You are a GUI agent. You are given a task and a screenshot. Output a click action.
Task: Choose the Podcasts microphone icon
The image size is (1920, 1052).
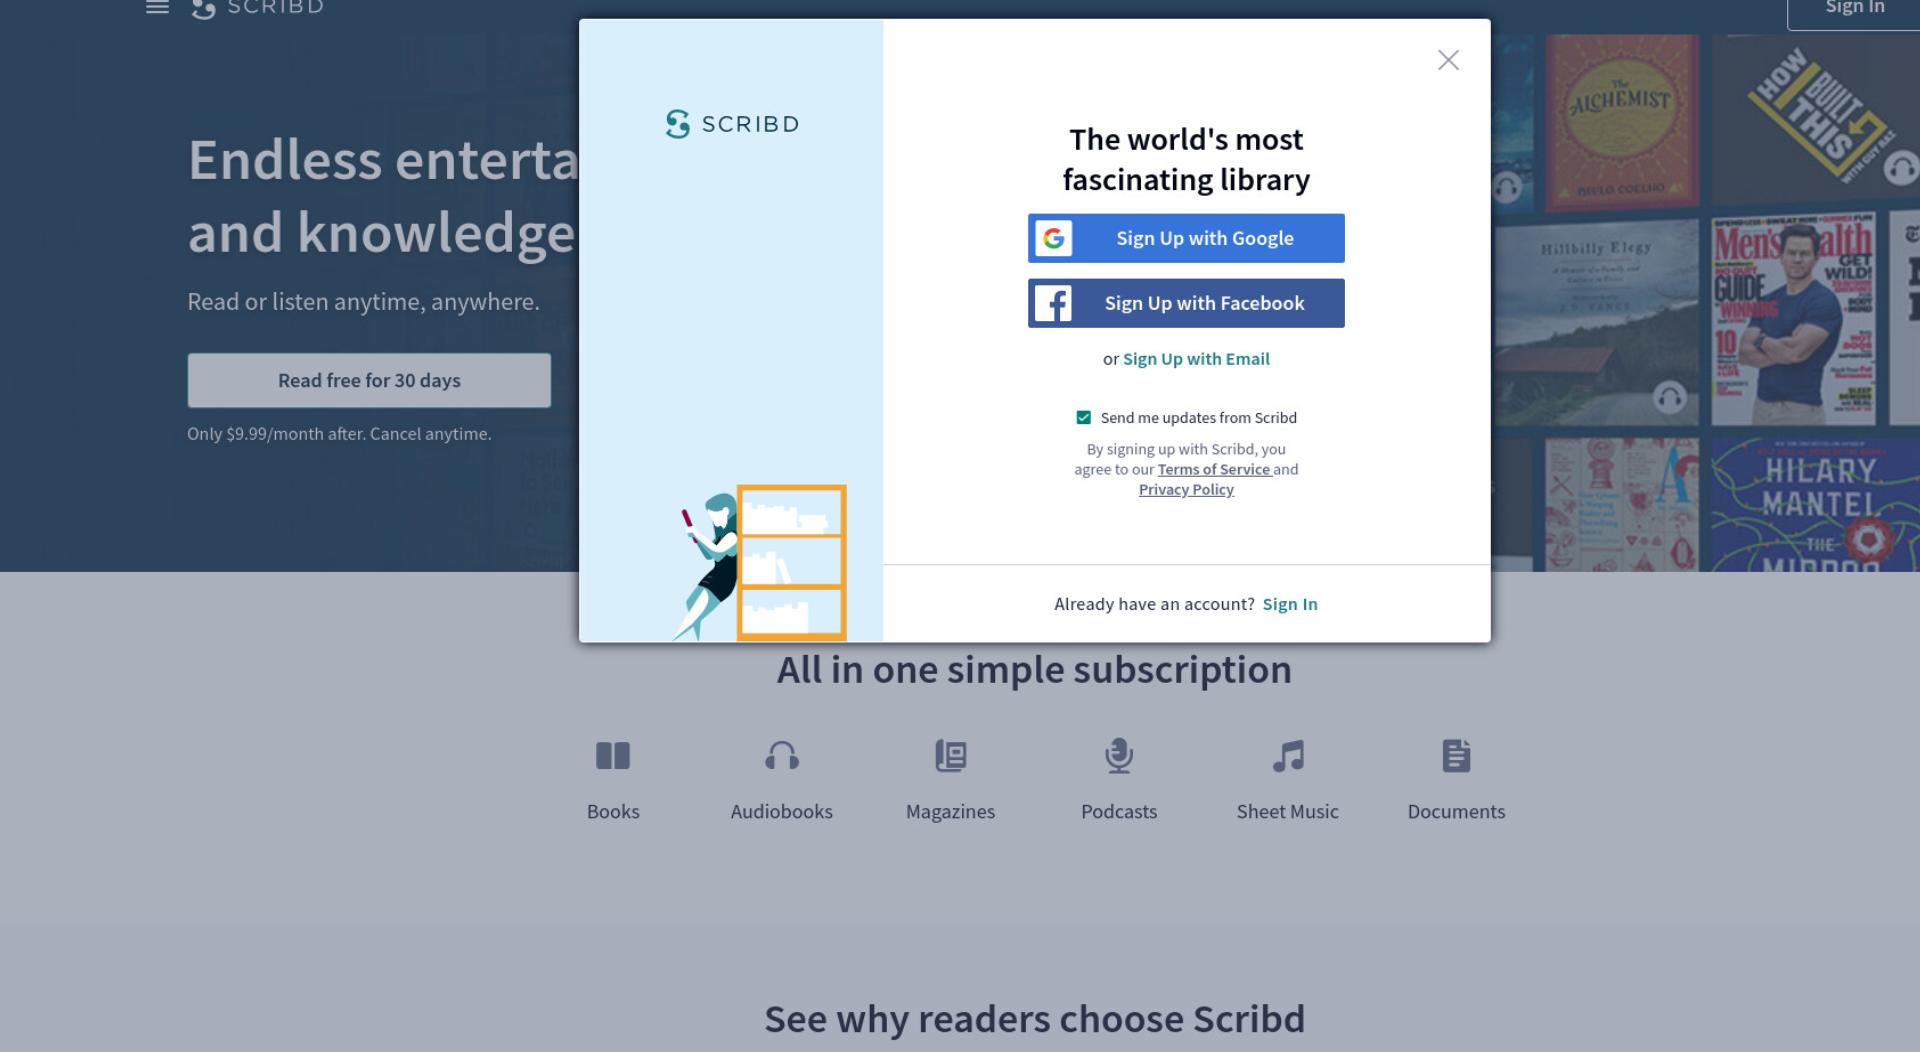click(1119, 756)
